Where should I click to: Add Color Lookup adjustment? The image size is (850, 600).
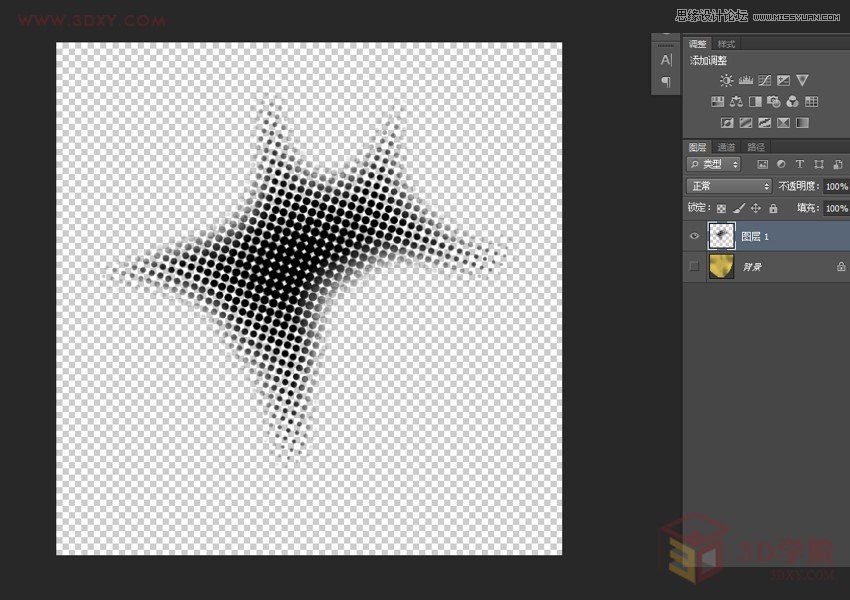coord(812,101)
